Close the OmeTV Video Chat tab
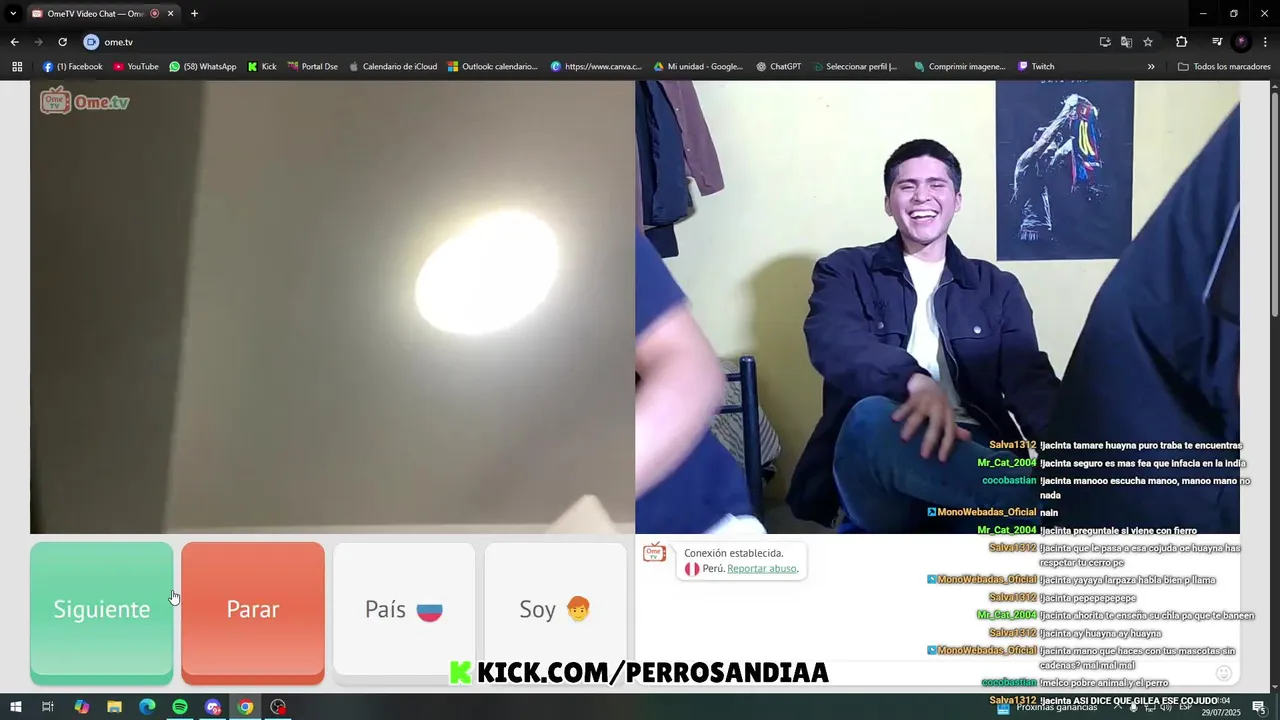The height and width of the screenshot is (720, 1280). point(170,14)
